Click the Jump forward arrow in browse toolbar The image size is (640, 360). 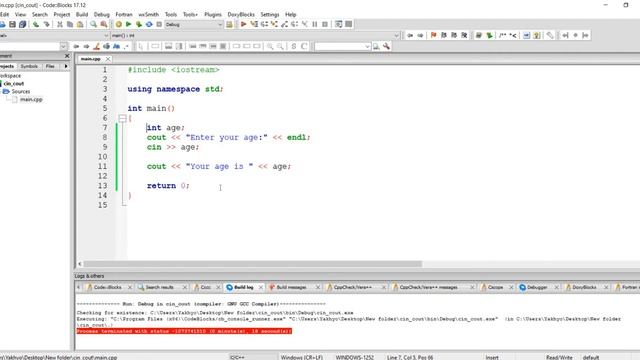pos(420,36)
